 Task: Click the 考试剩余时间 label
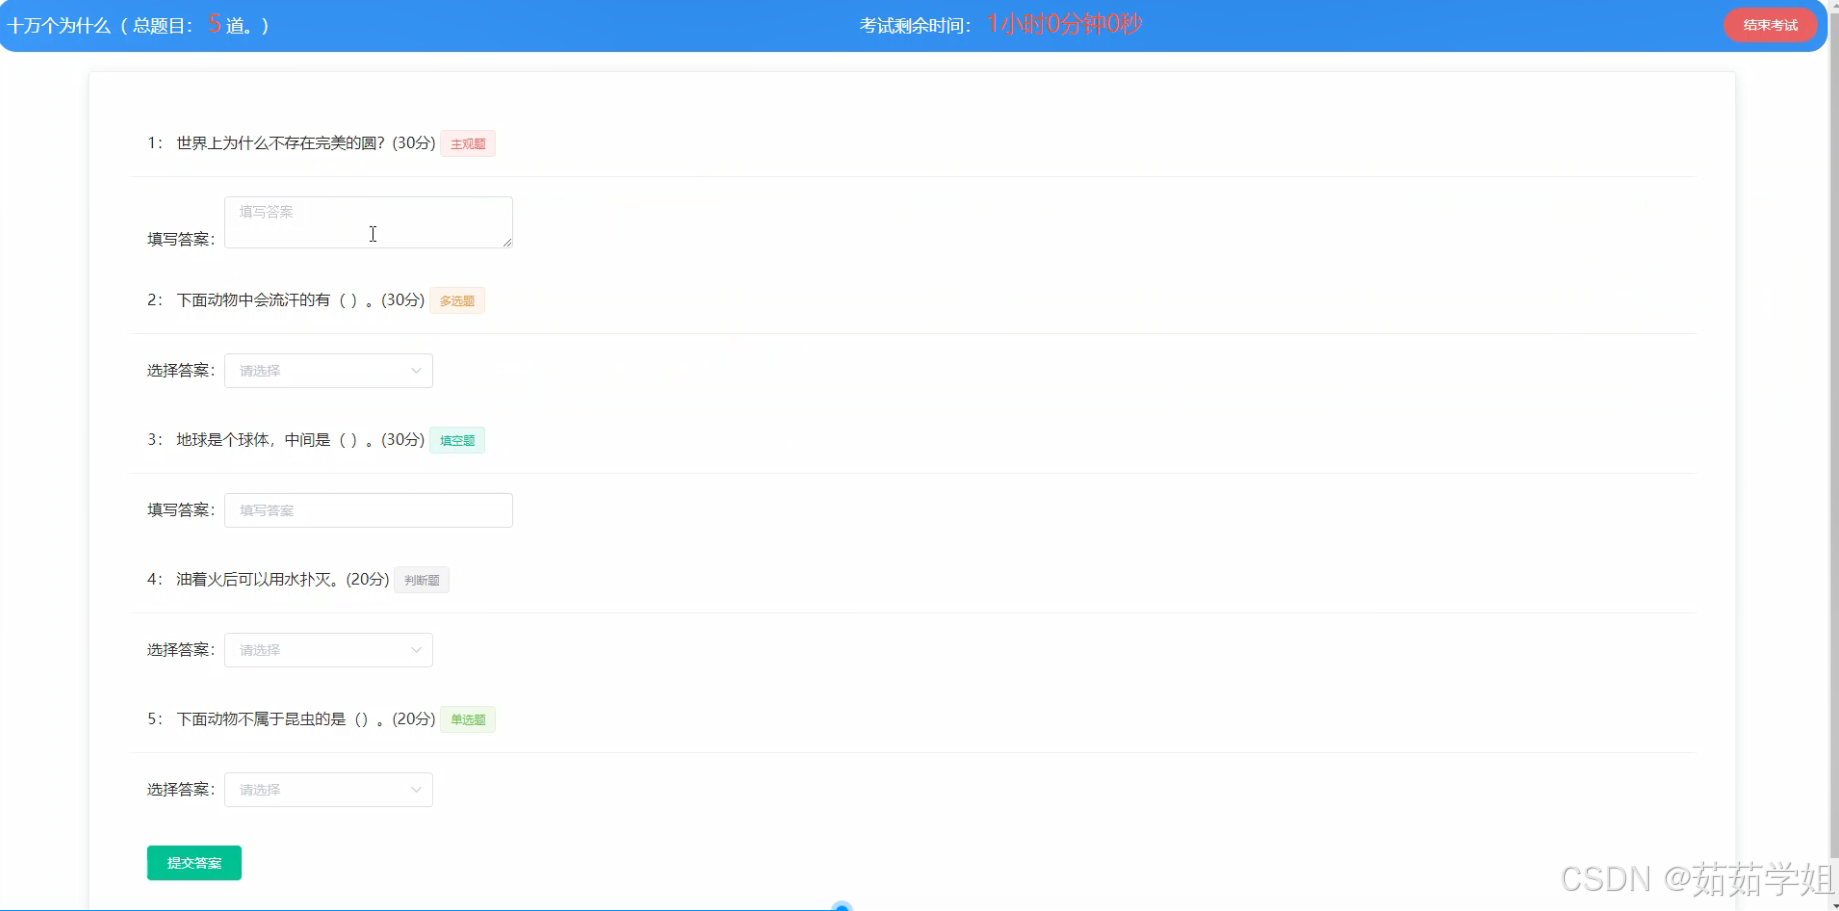[915, 26]
